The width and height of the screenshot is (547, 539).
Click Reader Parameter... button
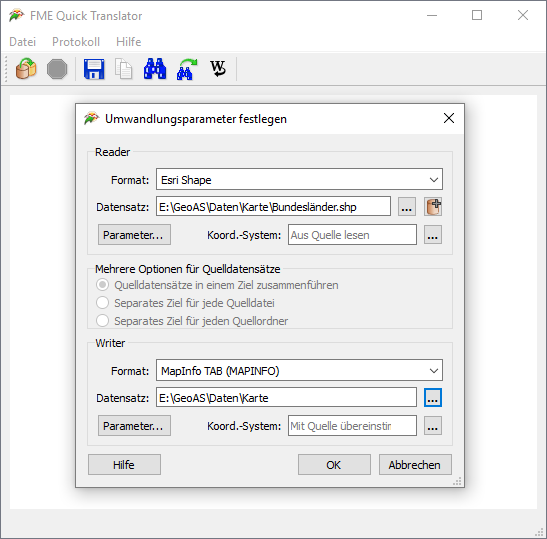[x=134, y=235]
